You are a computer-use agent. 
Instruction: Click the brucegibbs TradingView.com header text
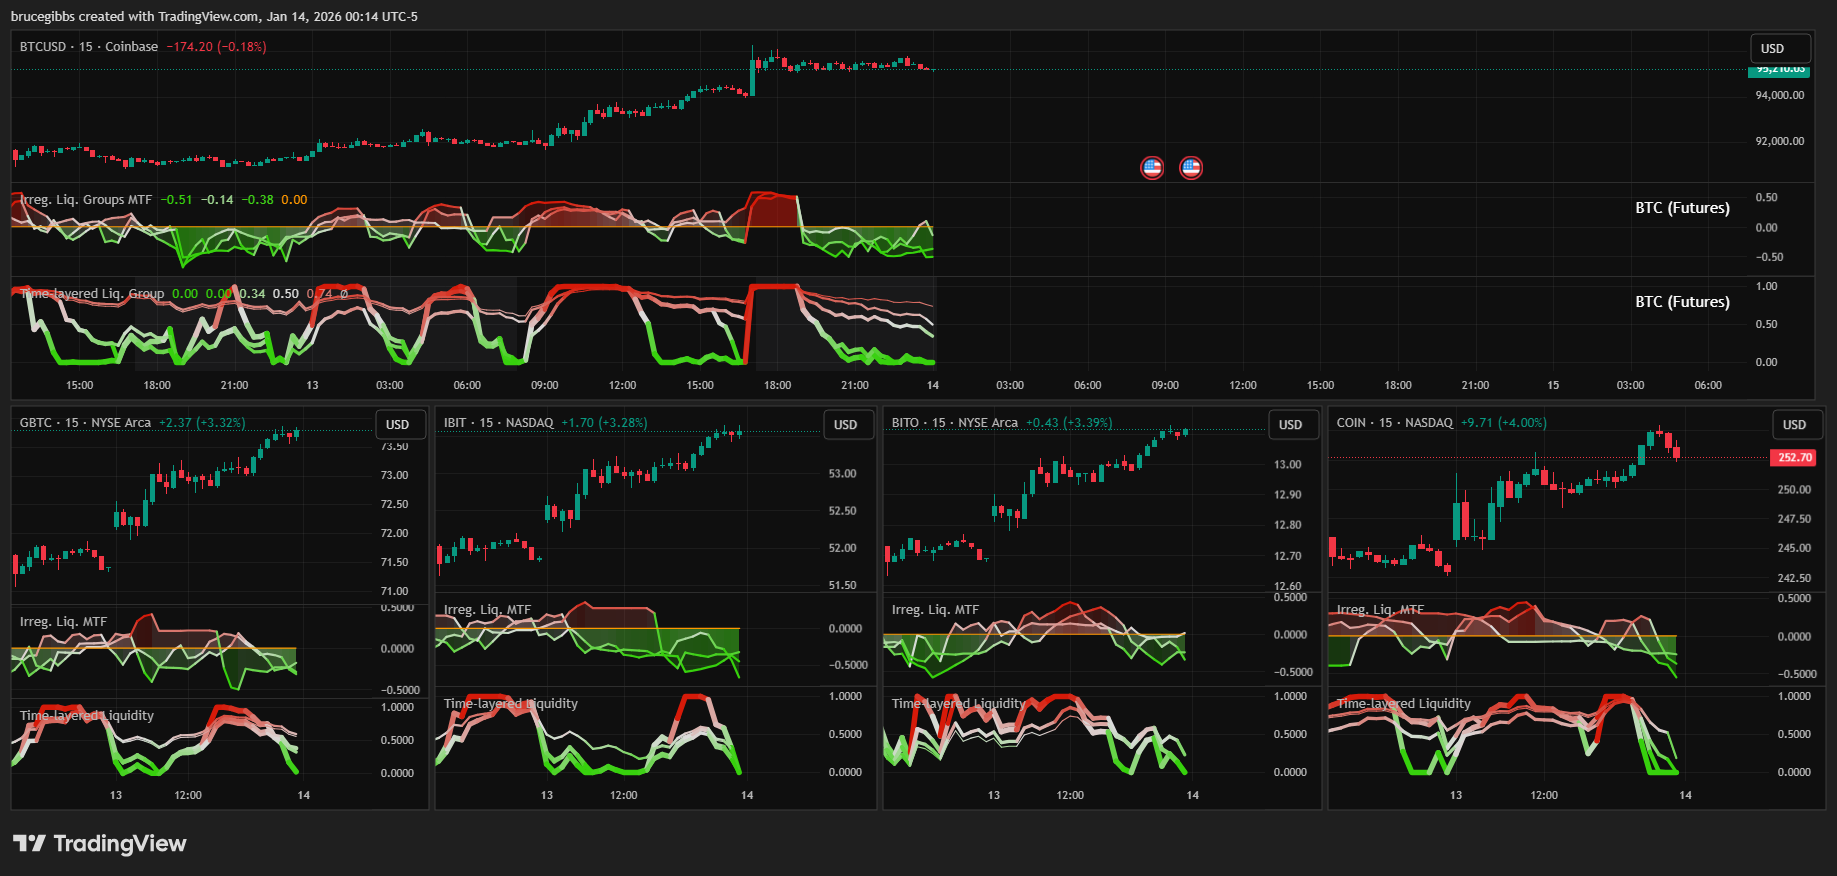tap(214, 16)
